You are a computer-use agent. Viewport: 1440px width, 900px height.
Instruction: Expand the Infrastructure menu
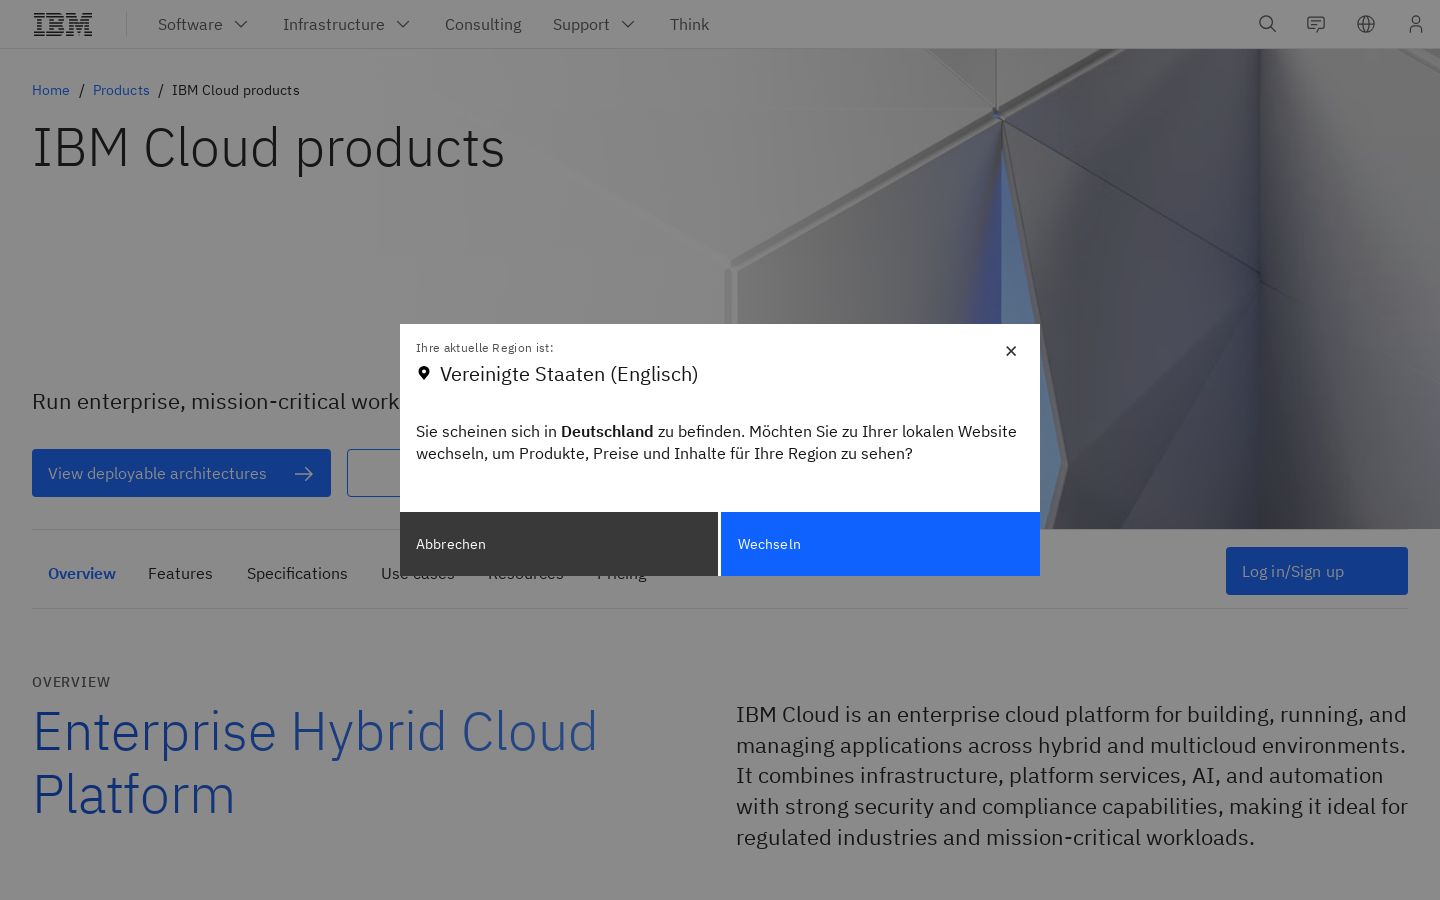coord(346,24)
